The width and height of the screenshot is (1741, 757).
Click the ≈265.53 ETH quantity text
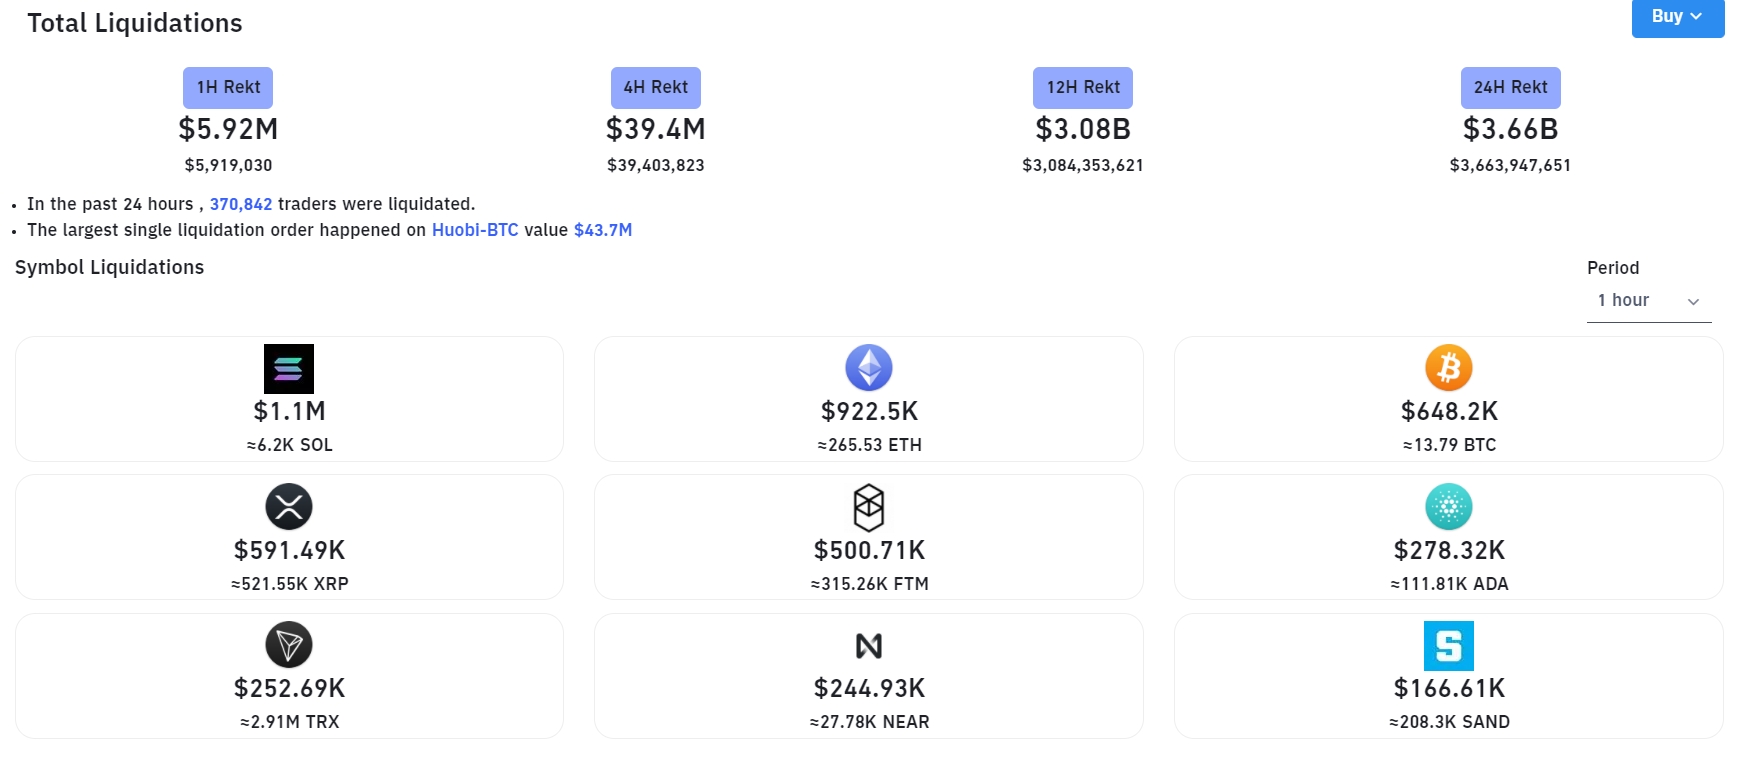(869, 445)
